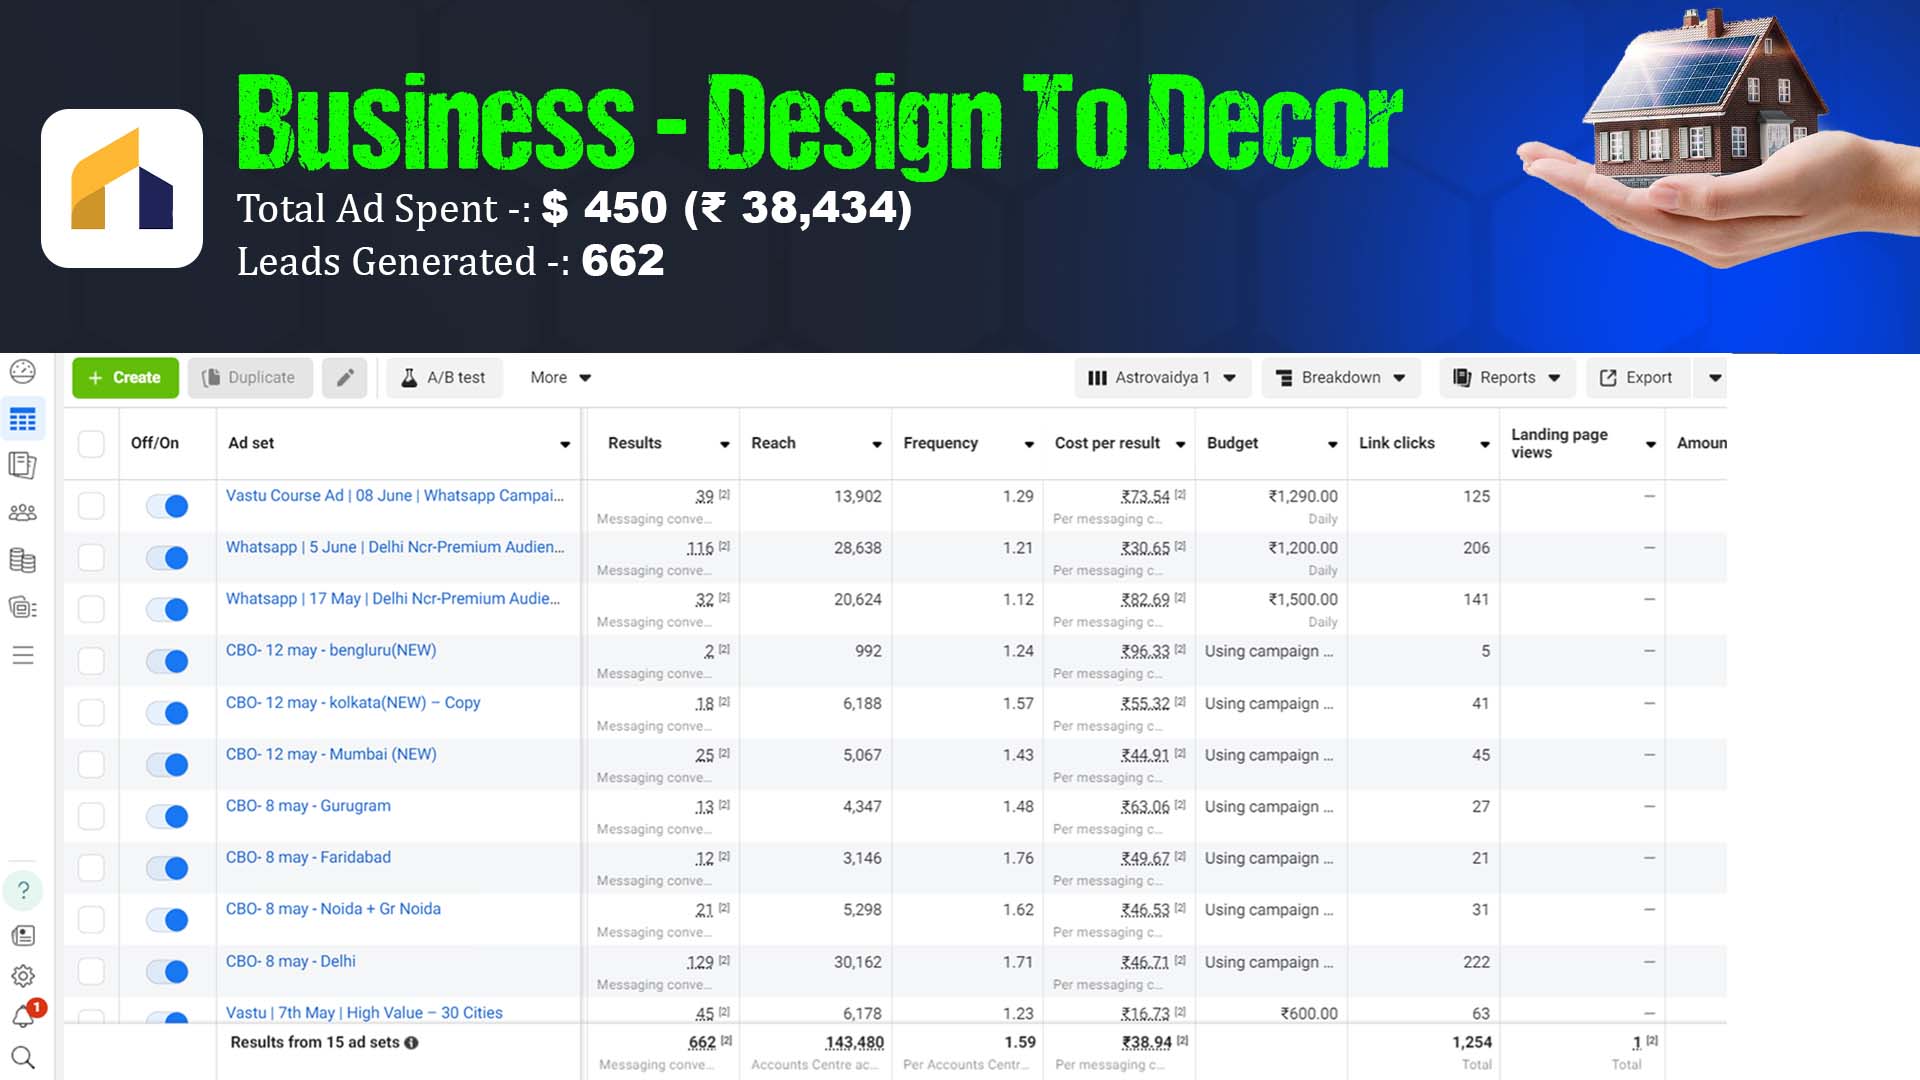Image resolution: width=1920 pixels, height=1080 pixels.
Task: Open the Vastu Course Ad 08 June ad set
Action: point(395,495)
